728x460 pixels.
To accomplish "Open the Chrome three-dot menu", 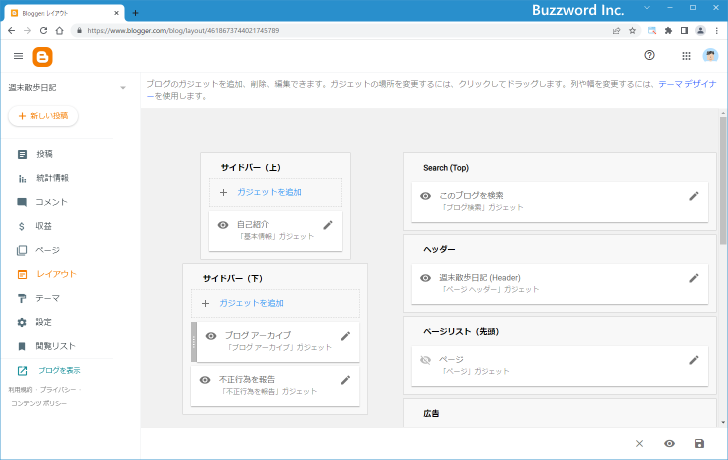I will [x=717, y=31].
